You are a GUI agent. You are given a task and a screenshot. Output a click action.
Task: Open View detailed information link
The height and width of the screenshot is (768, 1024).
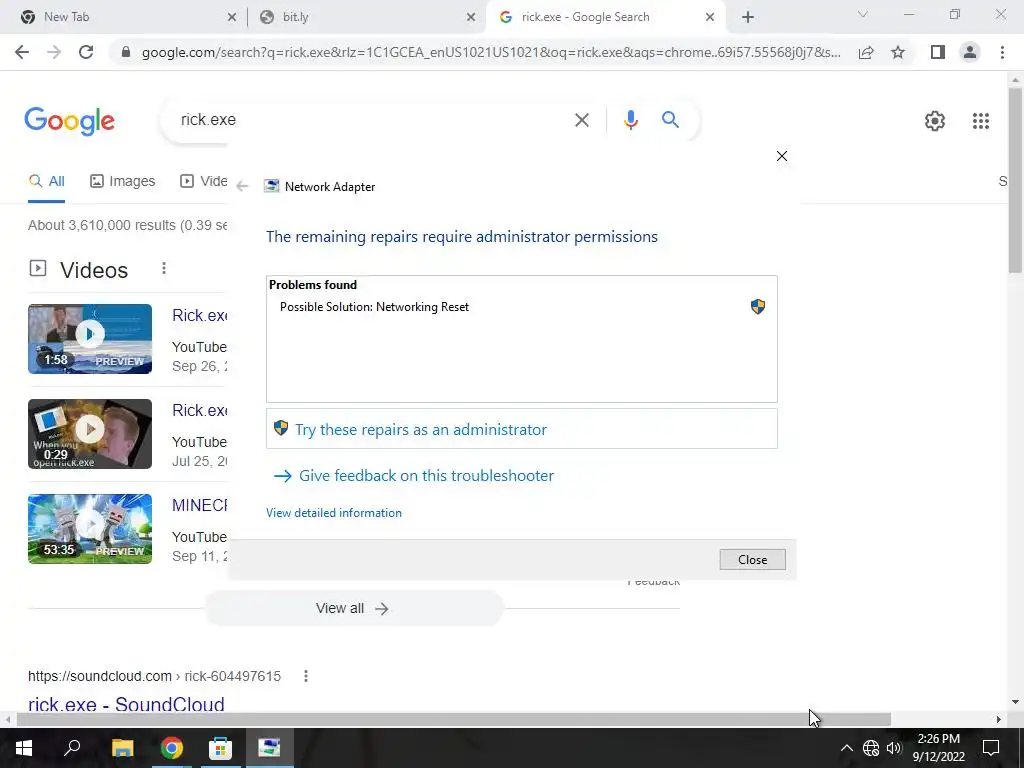pyautogui.click(x=334, y=513)
